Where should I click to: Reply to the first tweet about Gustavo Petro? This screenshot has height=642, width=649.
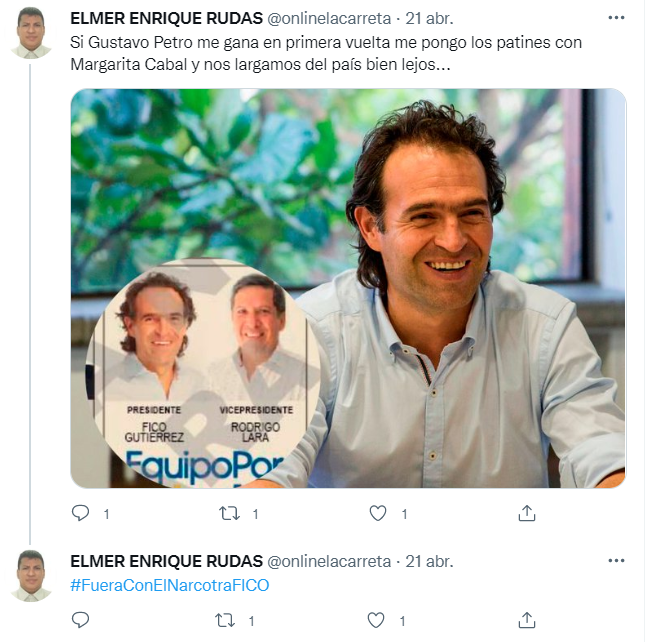click(80, 513)
